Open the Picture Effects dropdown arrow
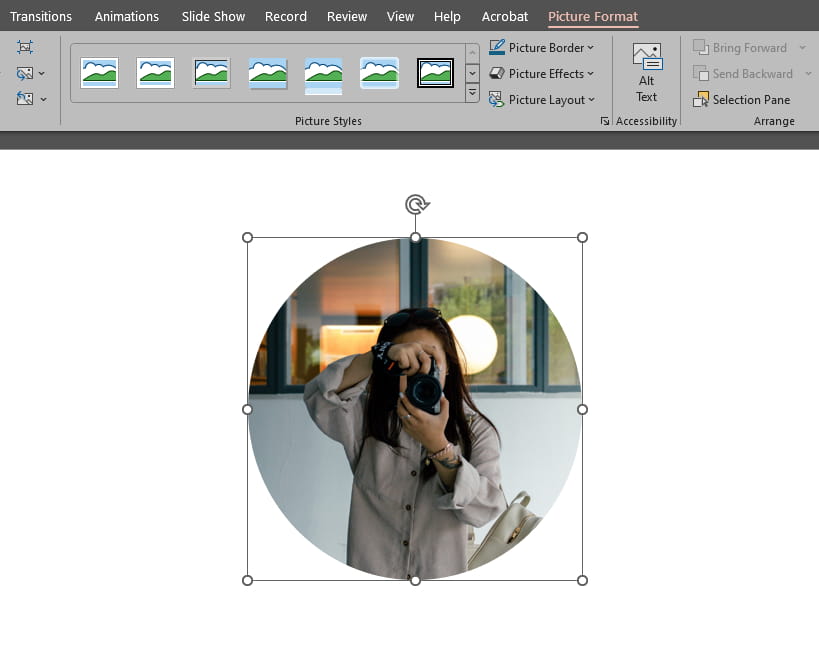The width and height of the screenshot is (819, 645). click(x=590, y=74)
